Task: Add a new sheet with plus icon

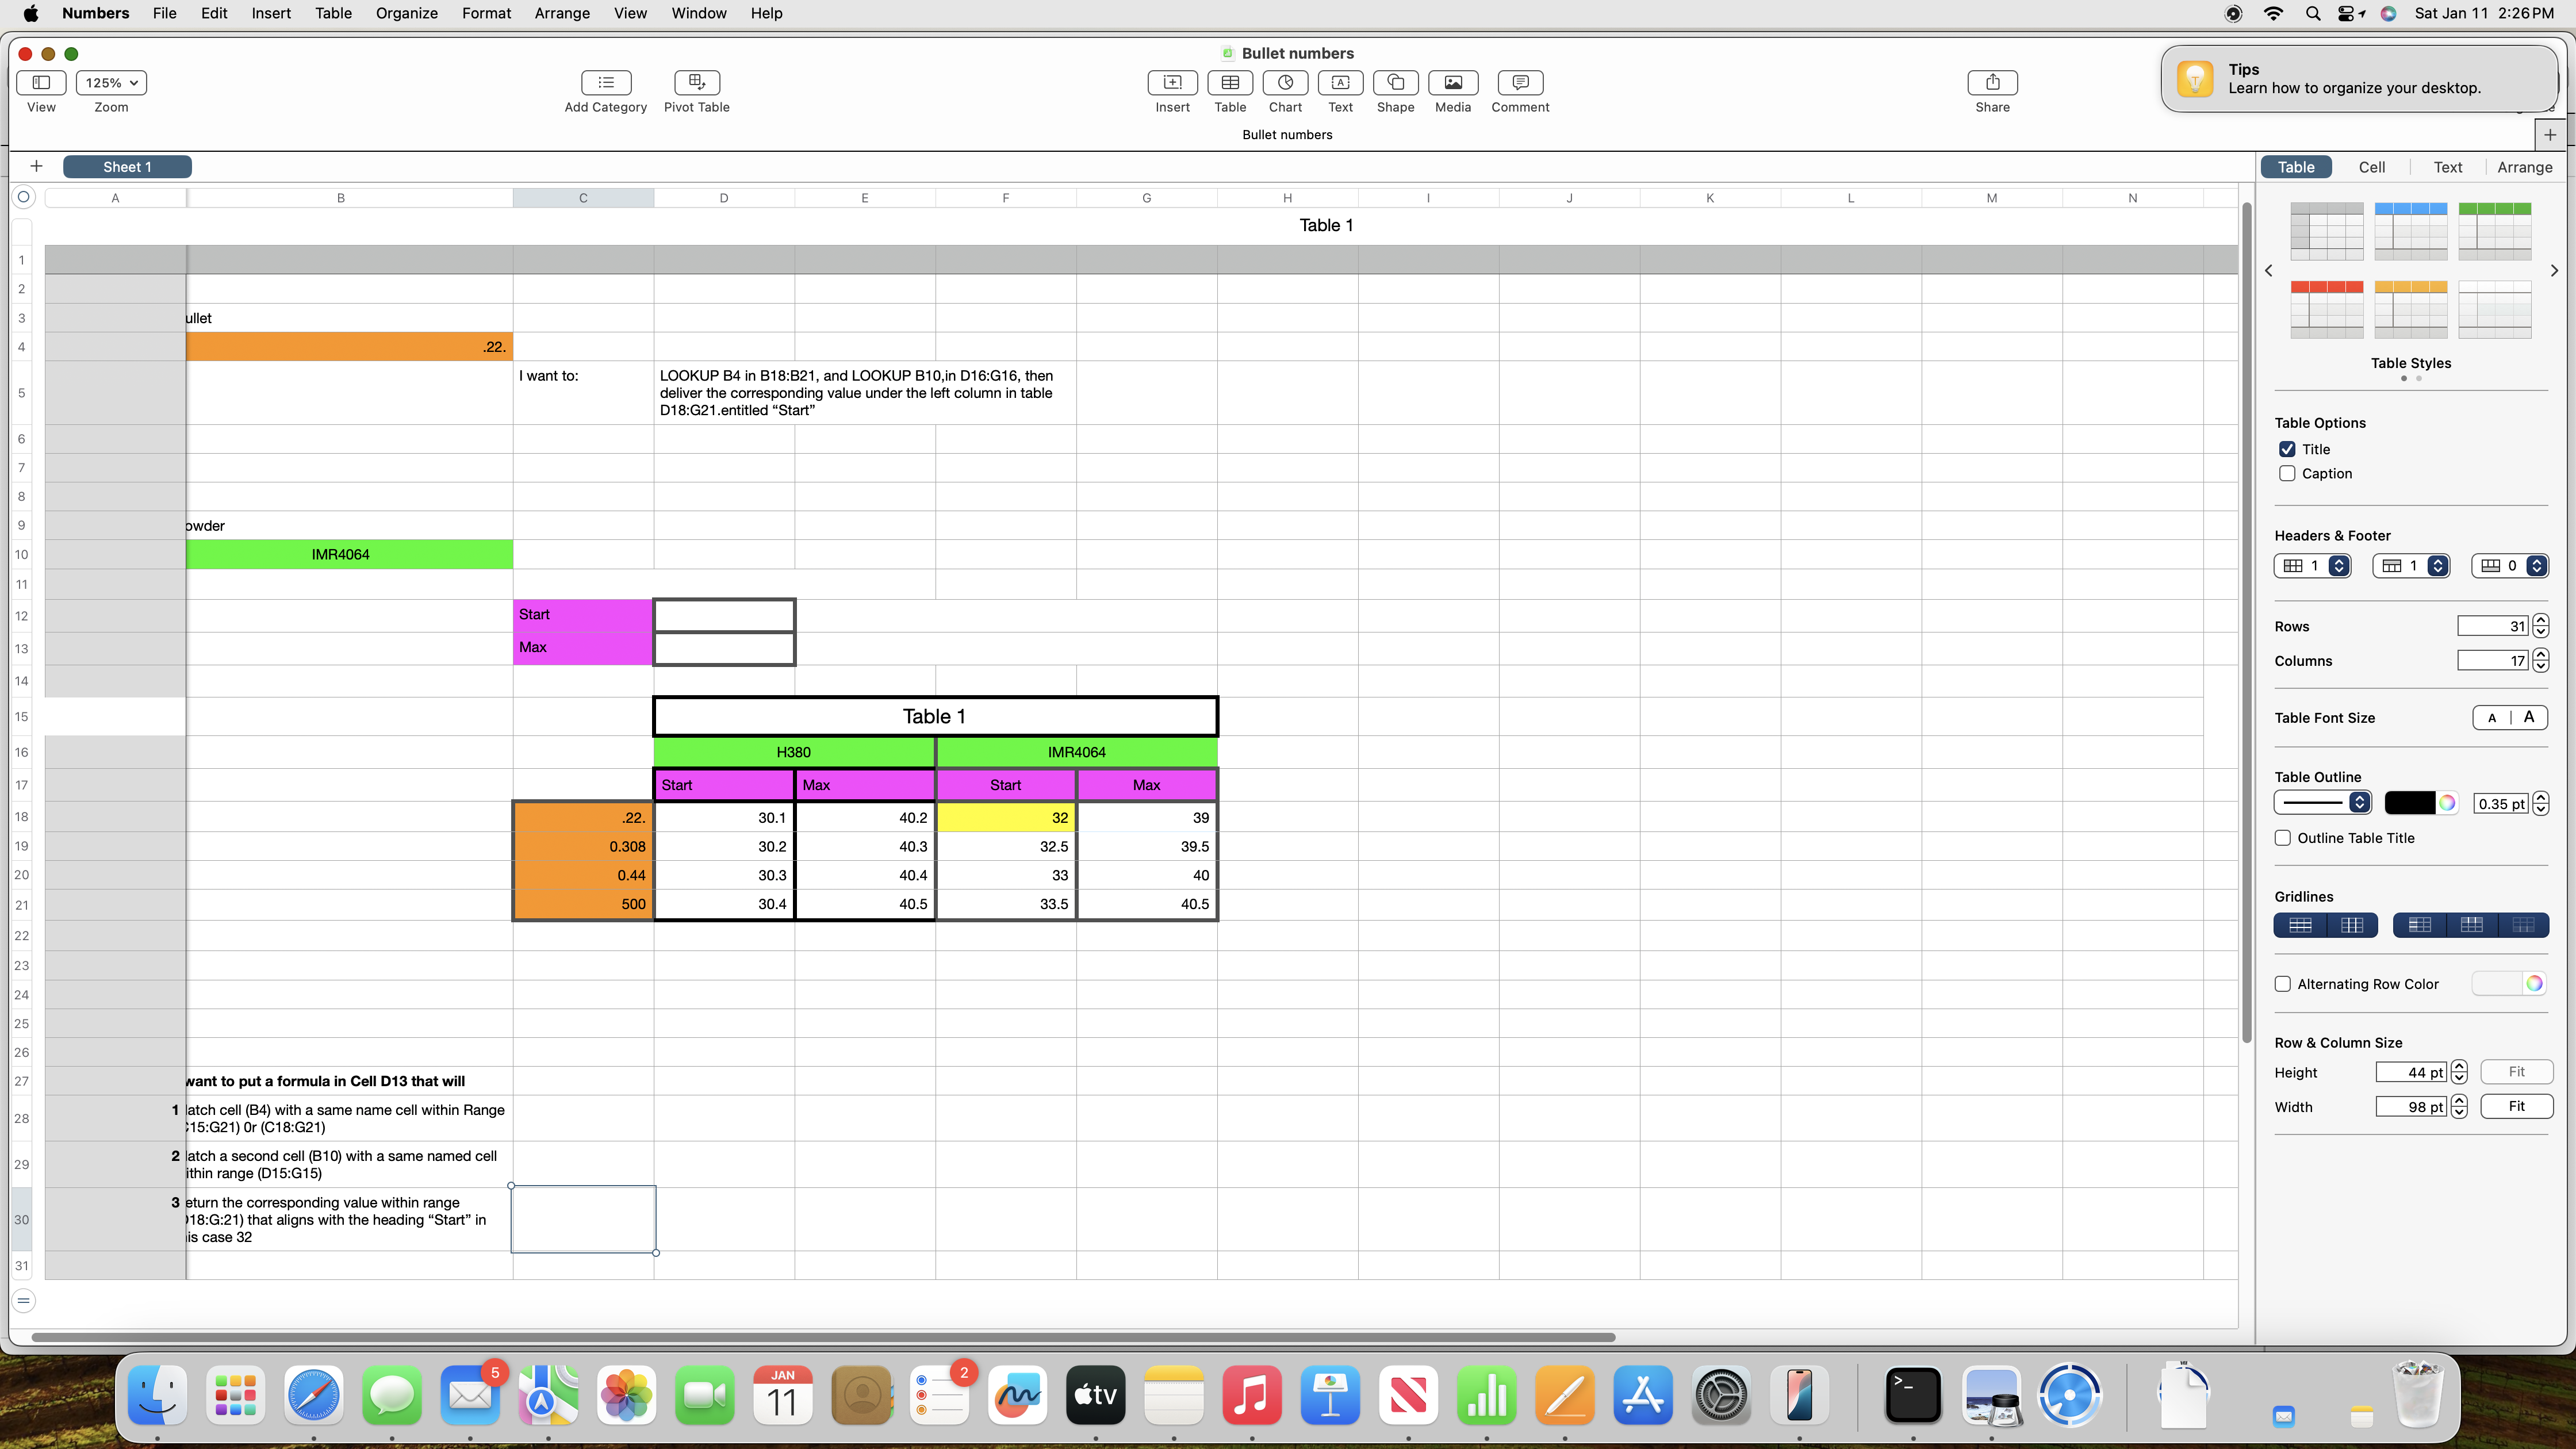Action: point(36,166)
